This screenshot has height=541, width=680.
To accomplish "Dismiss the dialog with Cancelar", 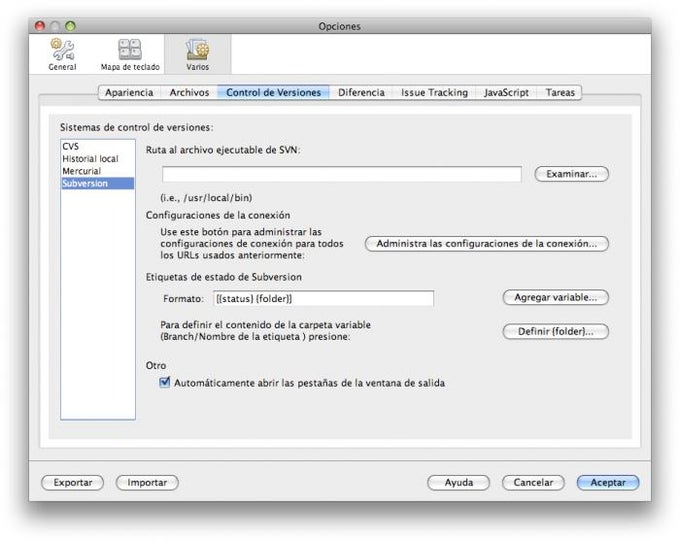I will (x=533, y=482).
